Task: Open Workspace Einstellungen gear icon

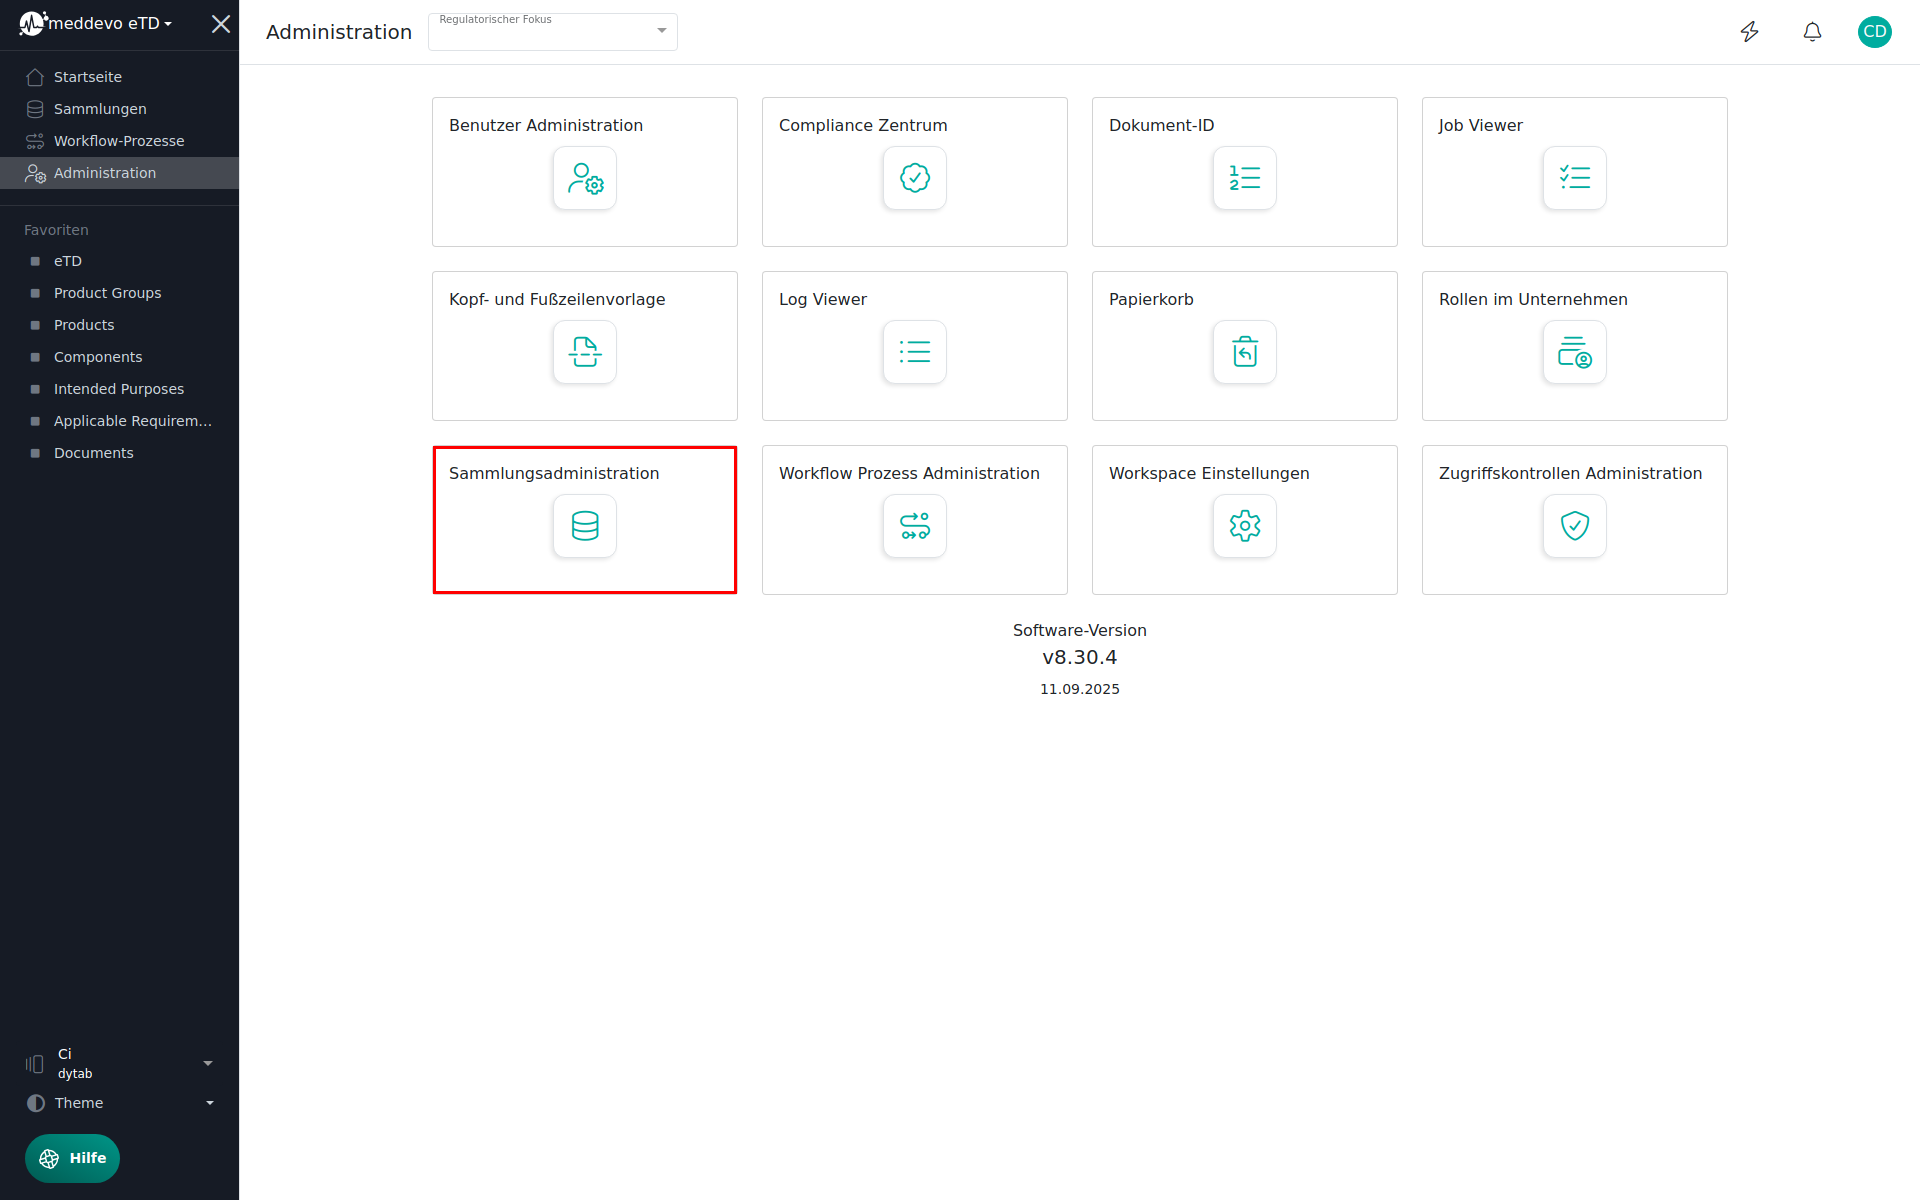Action: pyautogui.click(x=1245, y=526)
